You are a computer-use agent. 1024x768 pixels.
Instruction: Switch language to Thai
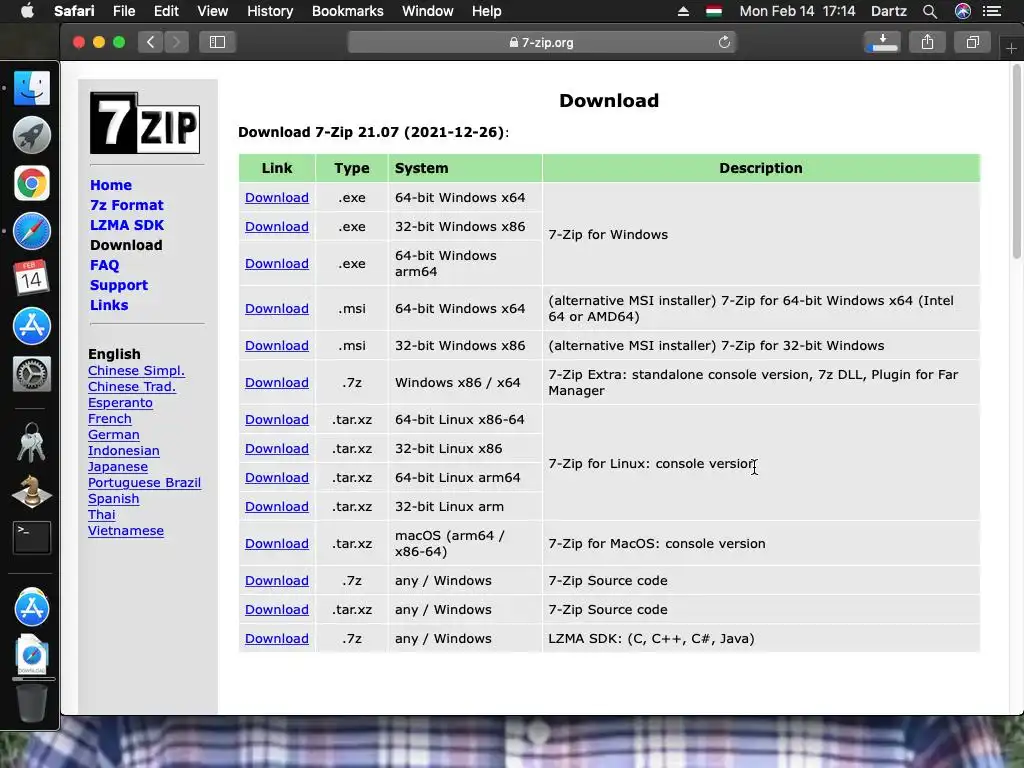102,515
